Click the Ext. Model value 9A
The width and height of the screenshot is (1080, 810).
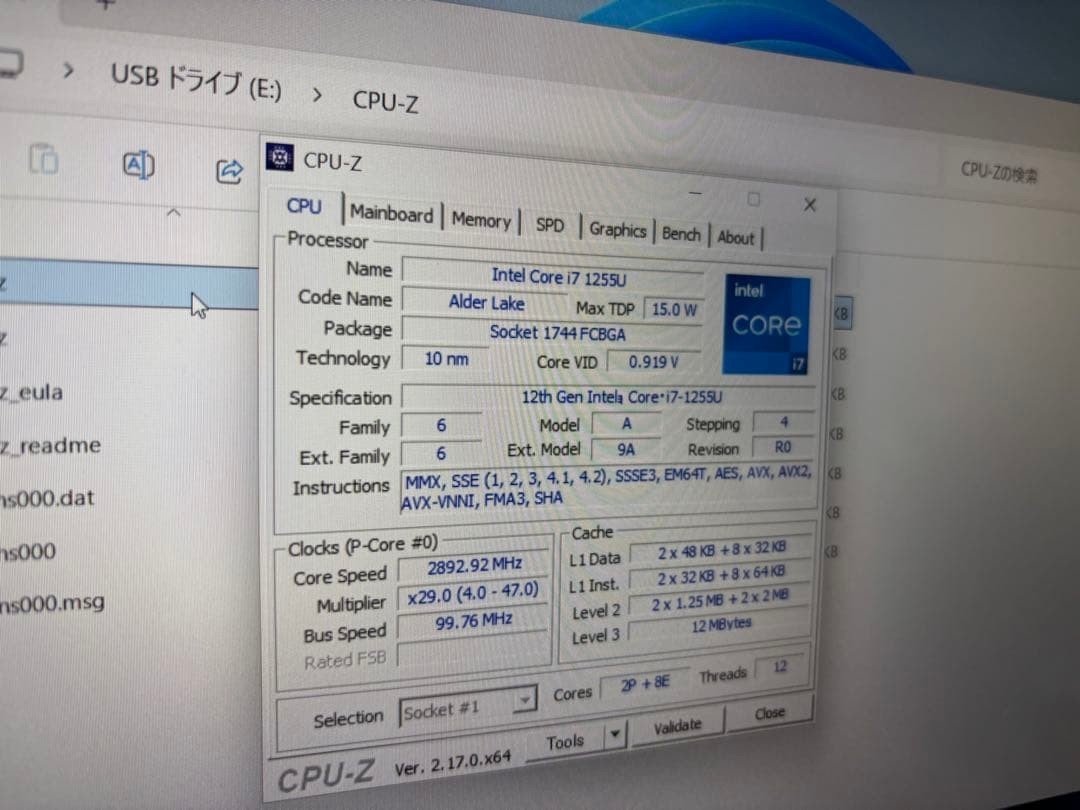(625, 450)
